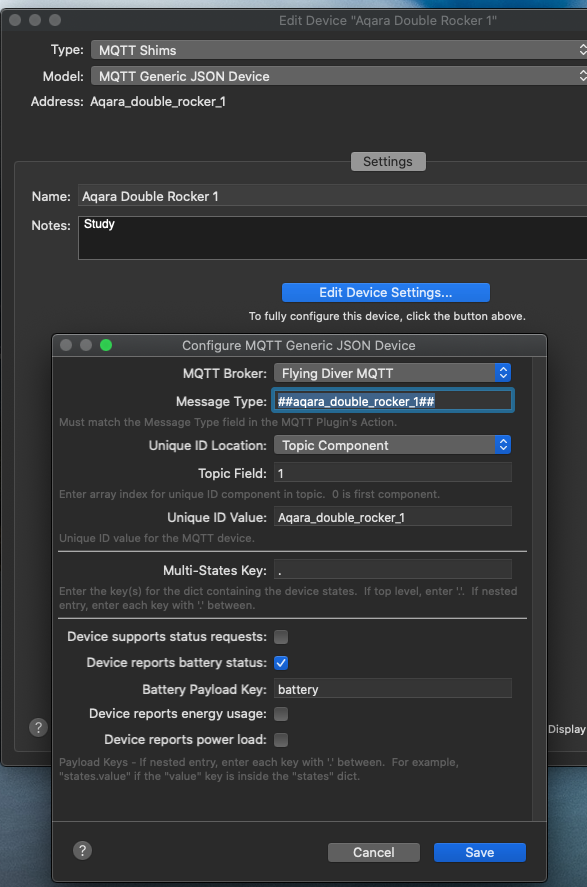Open the Model popup menu
Image resolution: width=587 pixels, height=887 pixels.
point(339,76)
